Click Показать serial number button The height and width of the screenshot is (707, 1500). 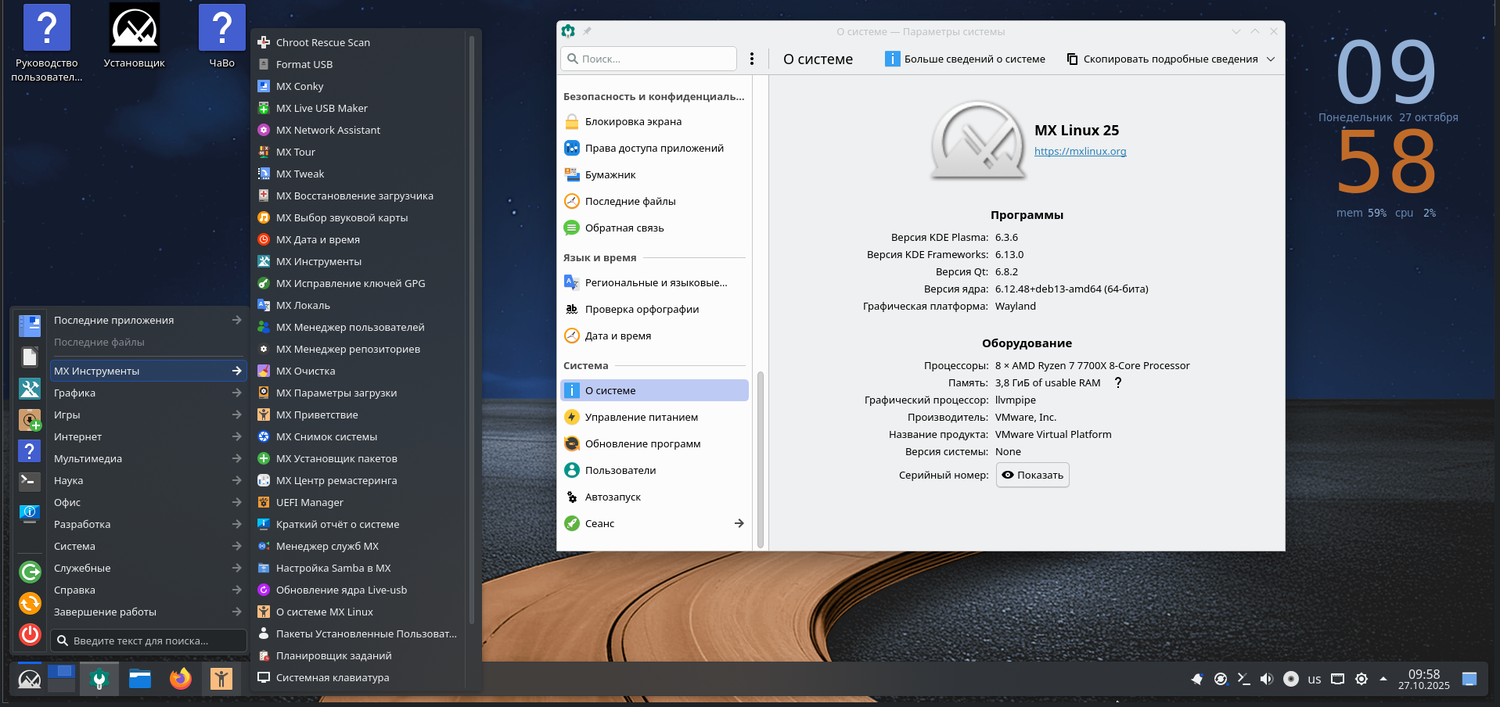pyautogui.click(x=1033, y=475)
